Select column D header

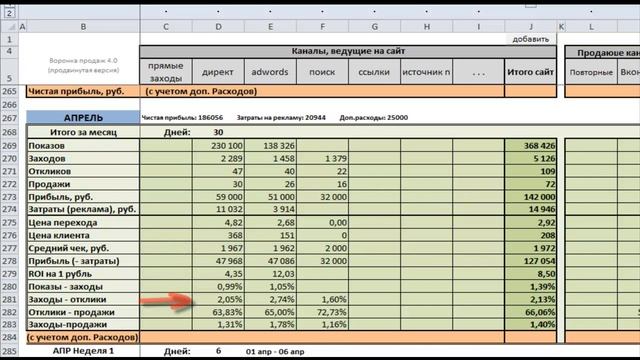pyautogui.click(x=218, y=27)
